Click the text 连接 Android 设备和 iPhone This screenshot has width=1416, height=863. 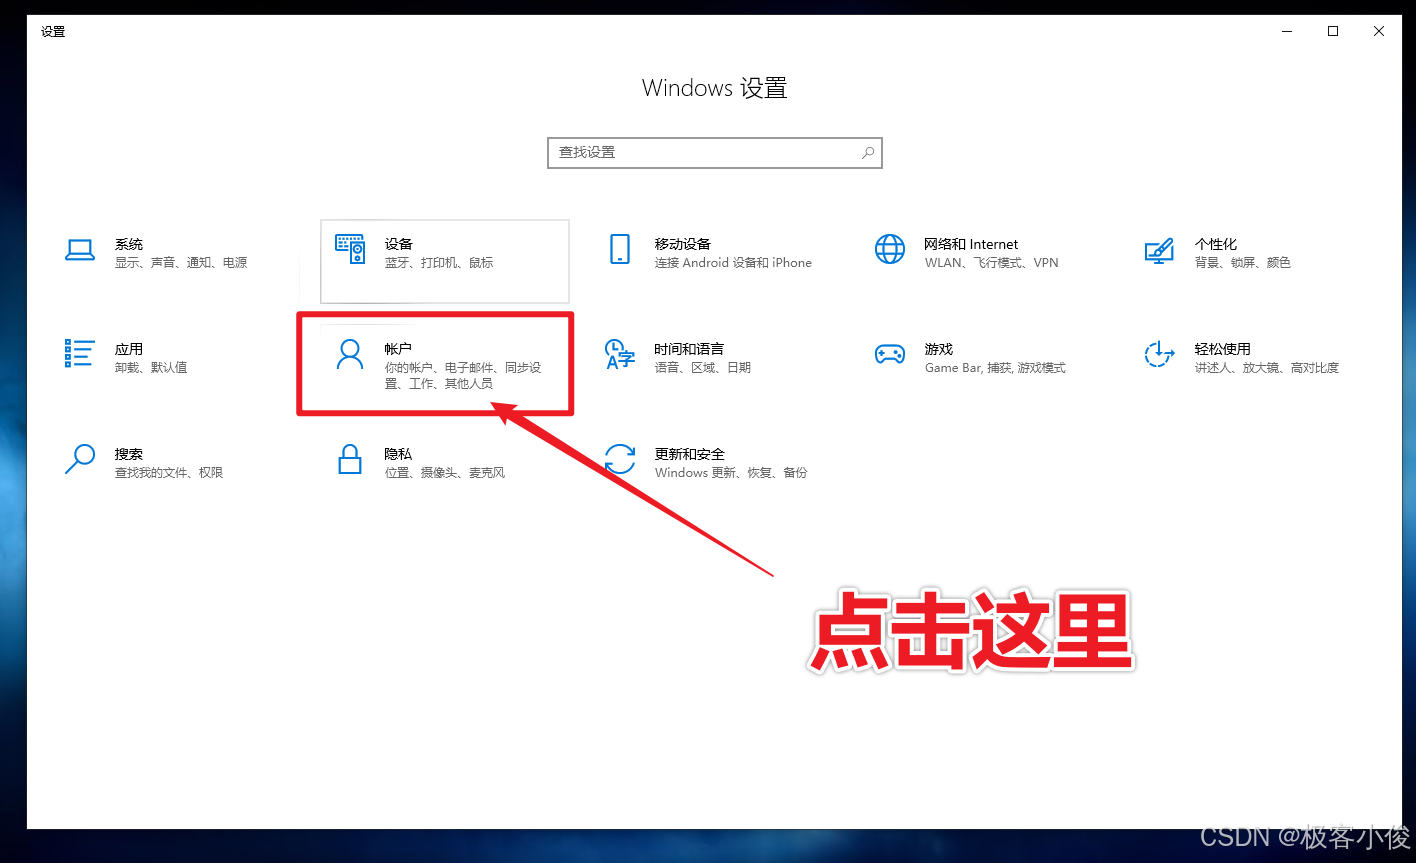pyautogui.click(x=733, y=263)
